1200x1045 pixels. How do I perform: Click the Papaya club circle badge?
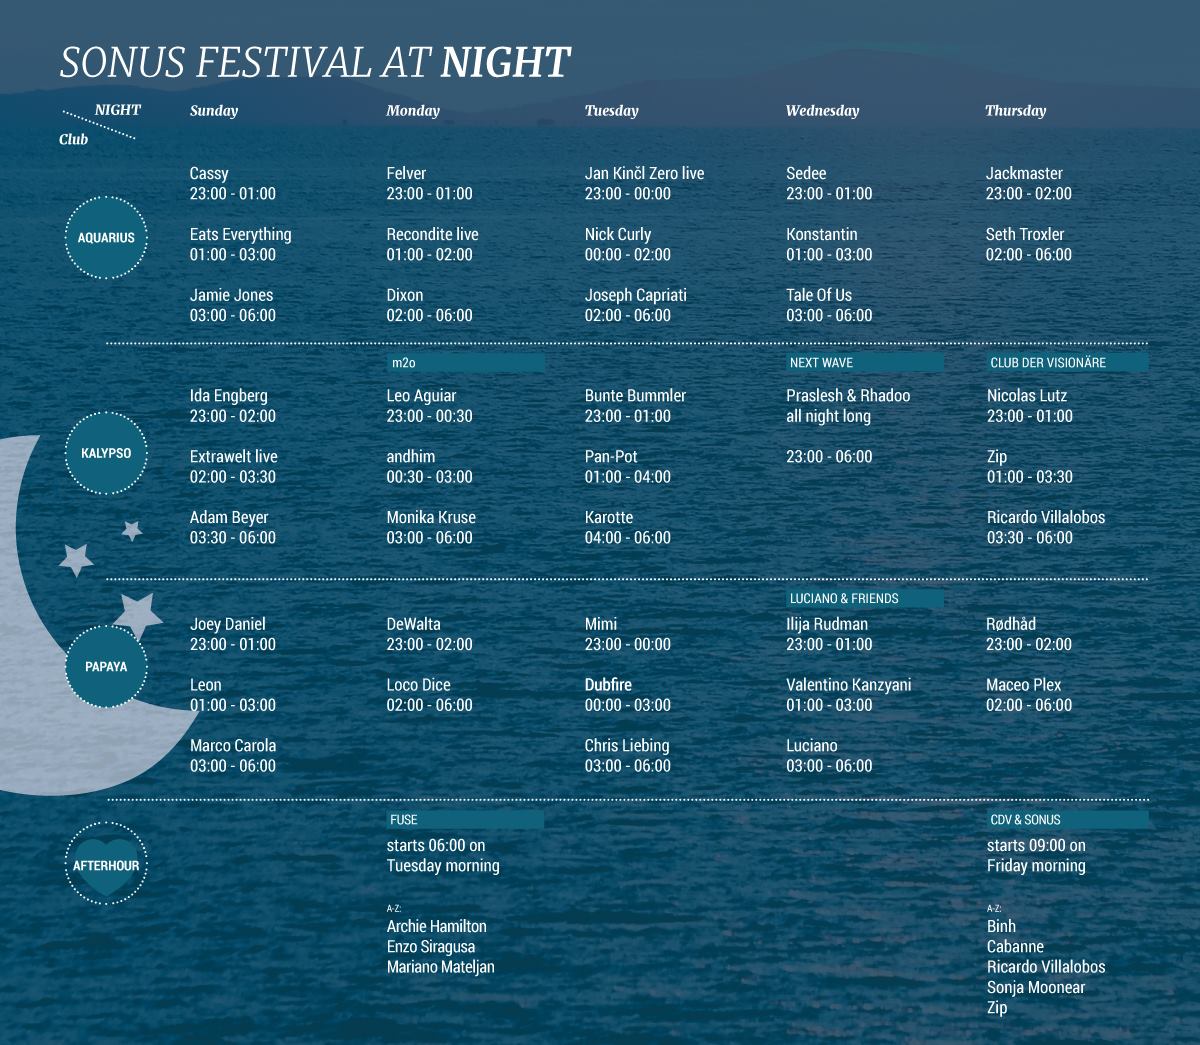(x=106, y=666)
